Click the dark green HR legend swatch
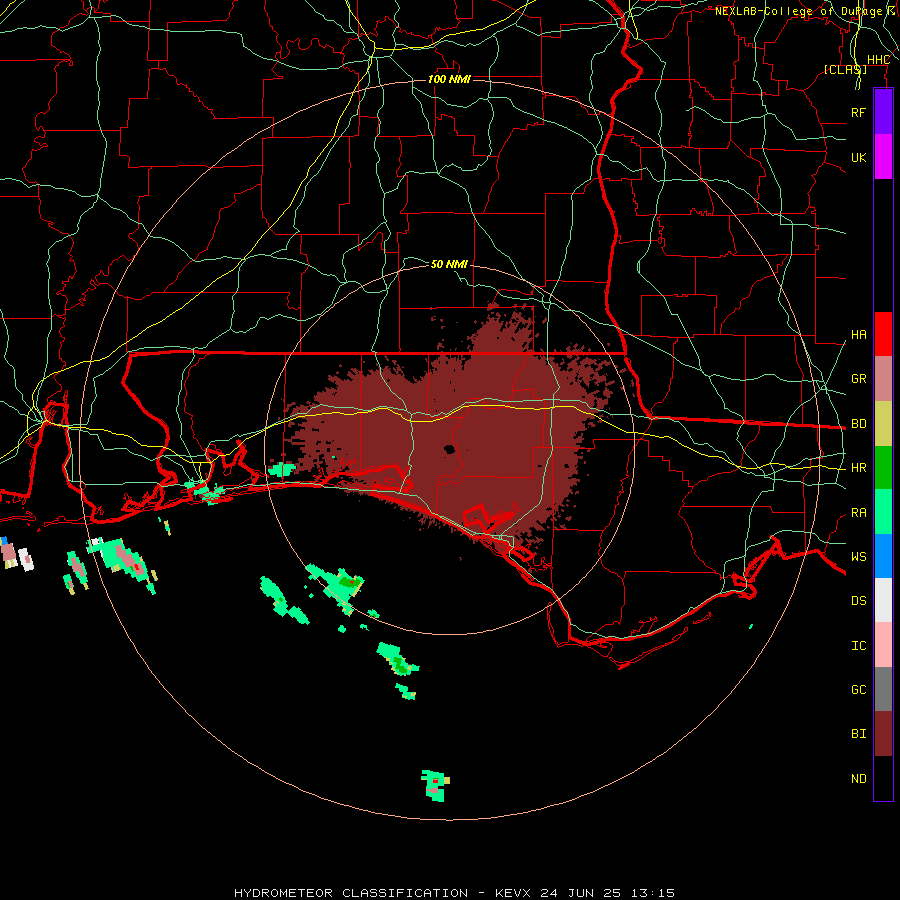The image size is (900, 900). point(883,468)
